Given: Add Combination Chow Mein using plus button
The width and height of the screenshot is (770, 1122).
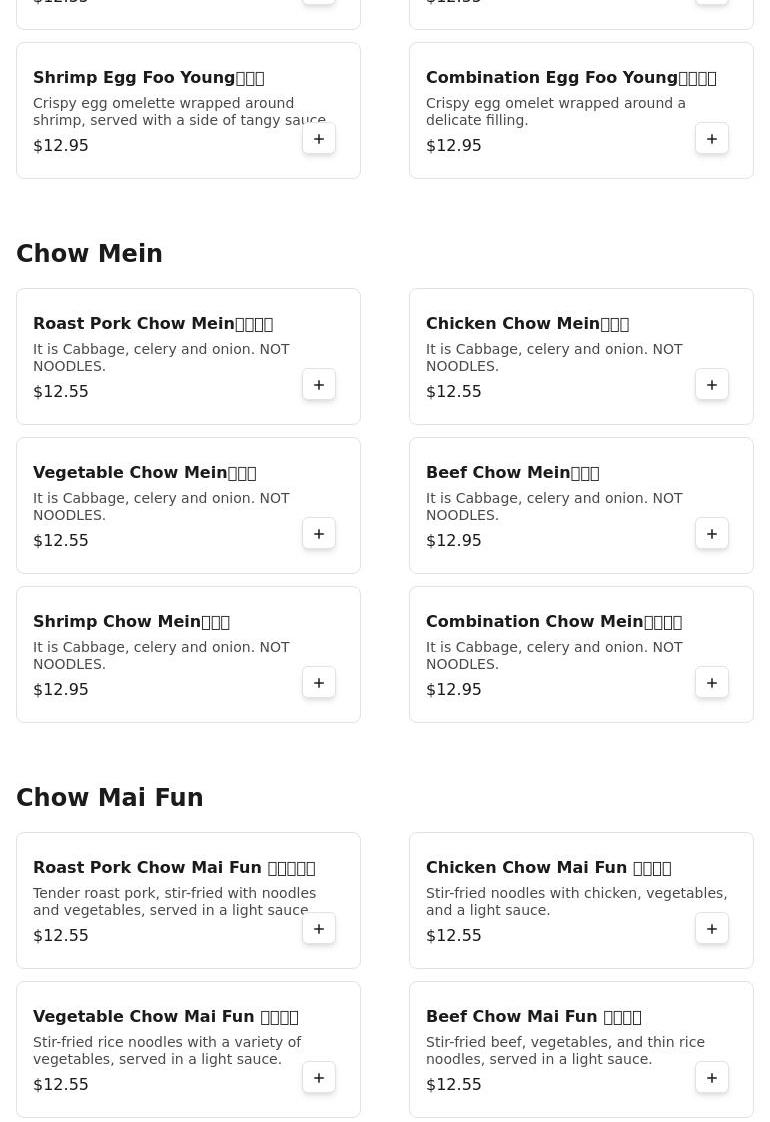Looking at the screenshot, I should [712, 683].
